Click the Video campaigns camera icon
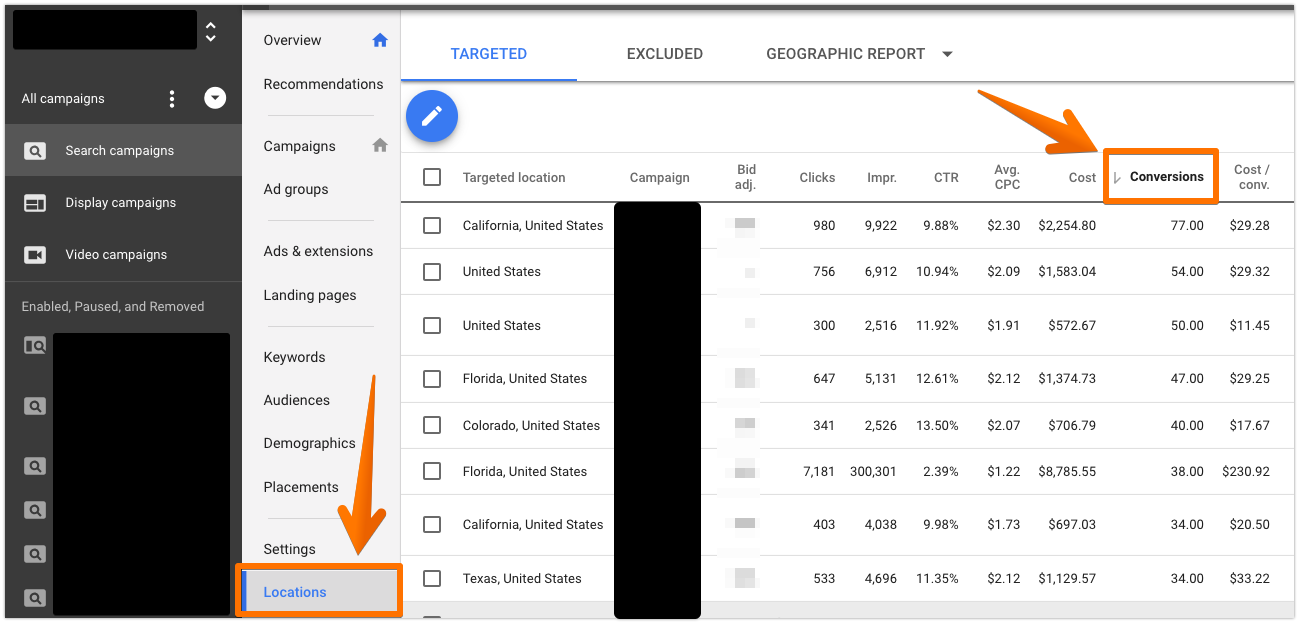The height and width of the screenshot is (627, 1299). coord(35,255)
